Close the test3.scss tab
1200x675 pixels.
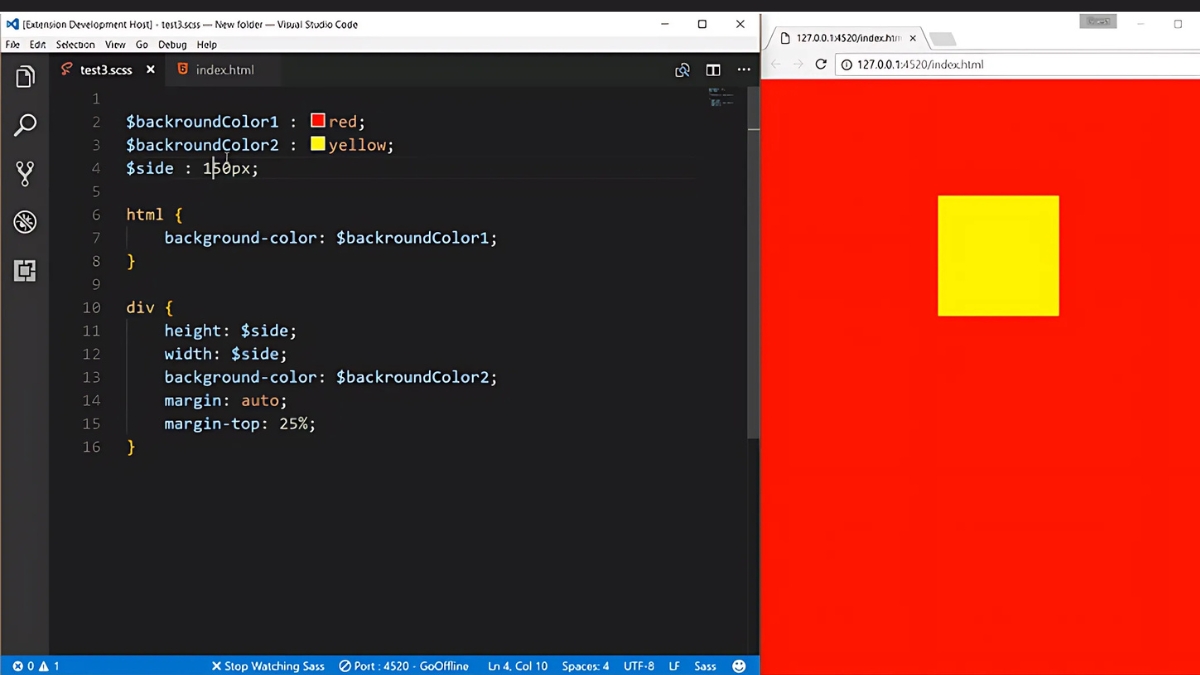(x=151, y=70)
